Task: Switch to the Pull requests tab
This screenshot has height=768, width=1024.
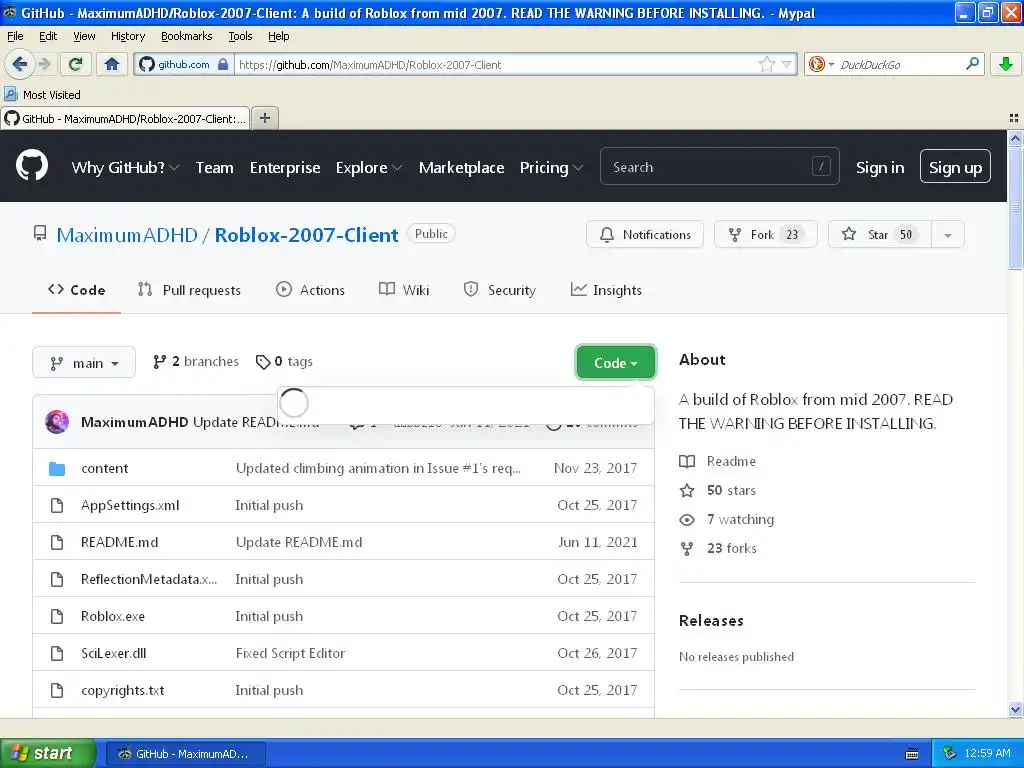Action: click(189, 290)
